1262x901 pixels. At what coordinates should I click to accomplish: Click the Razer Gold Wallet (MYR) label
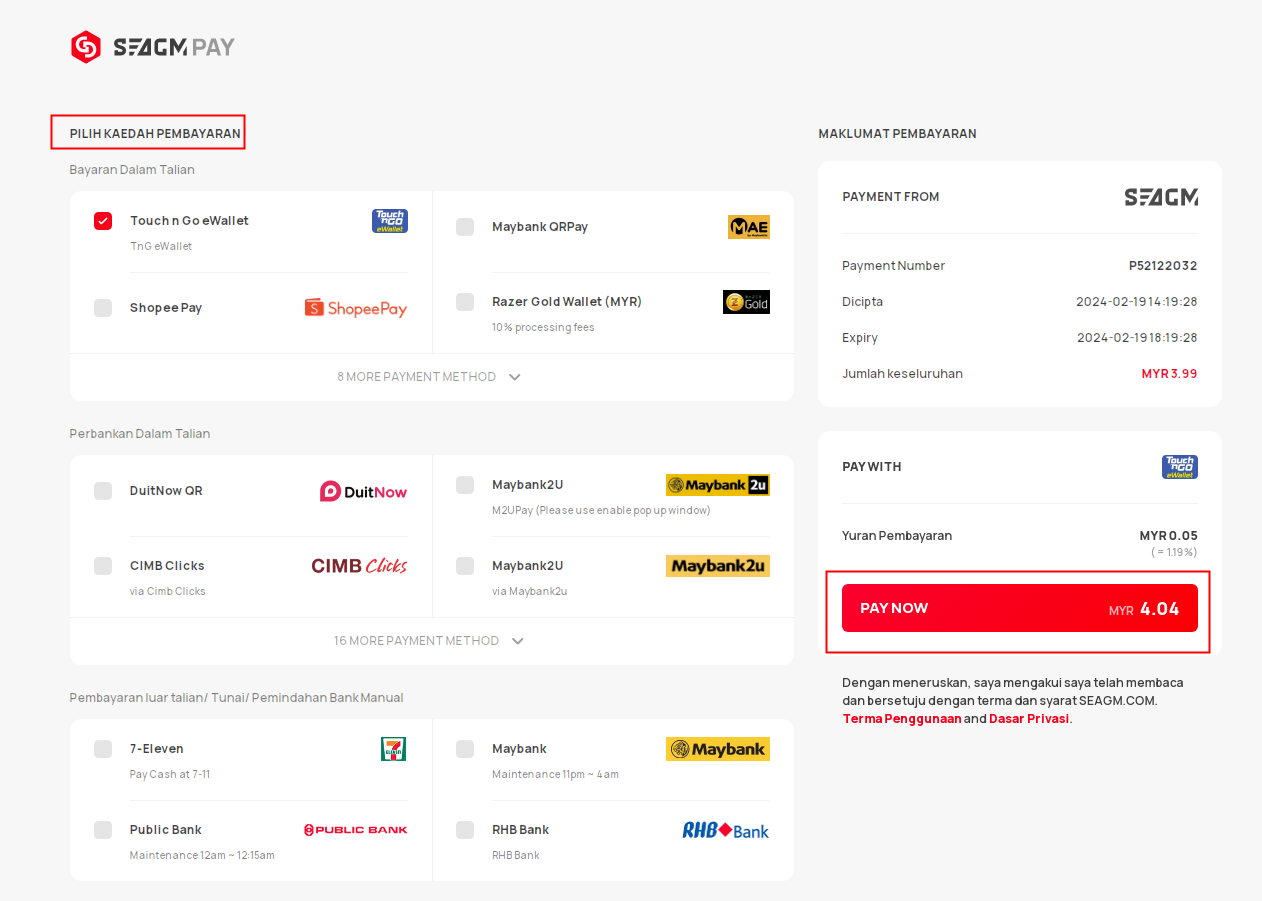[567, 302]
